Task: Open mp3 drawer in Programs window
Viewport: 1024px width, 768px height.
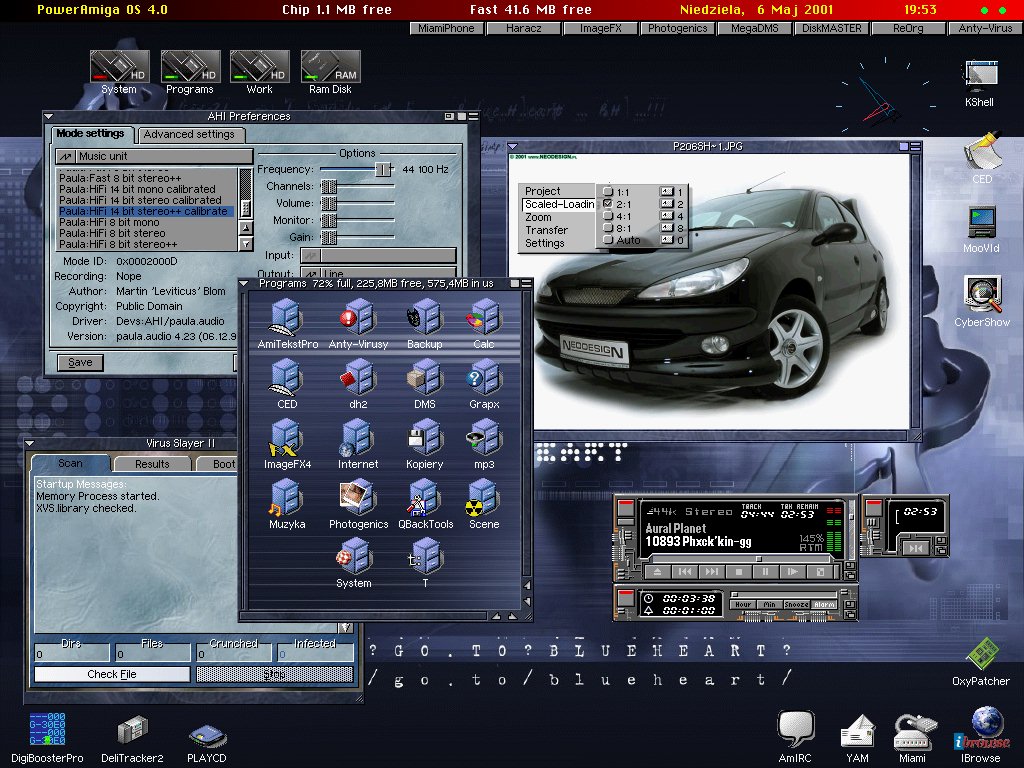Action: click(x=484, y=444)
